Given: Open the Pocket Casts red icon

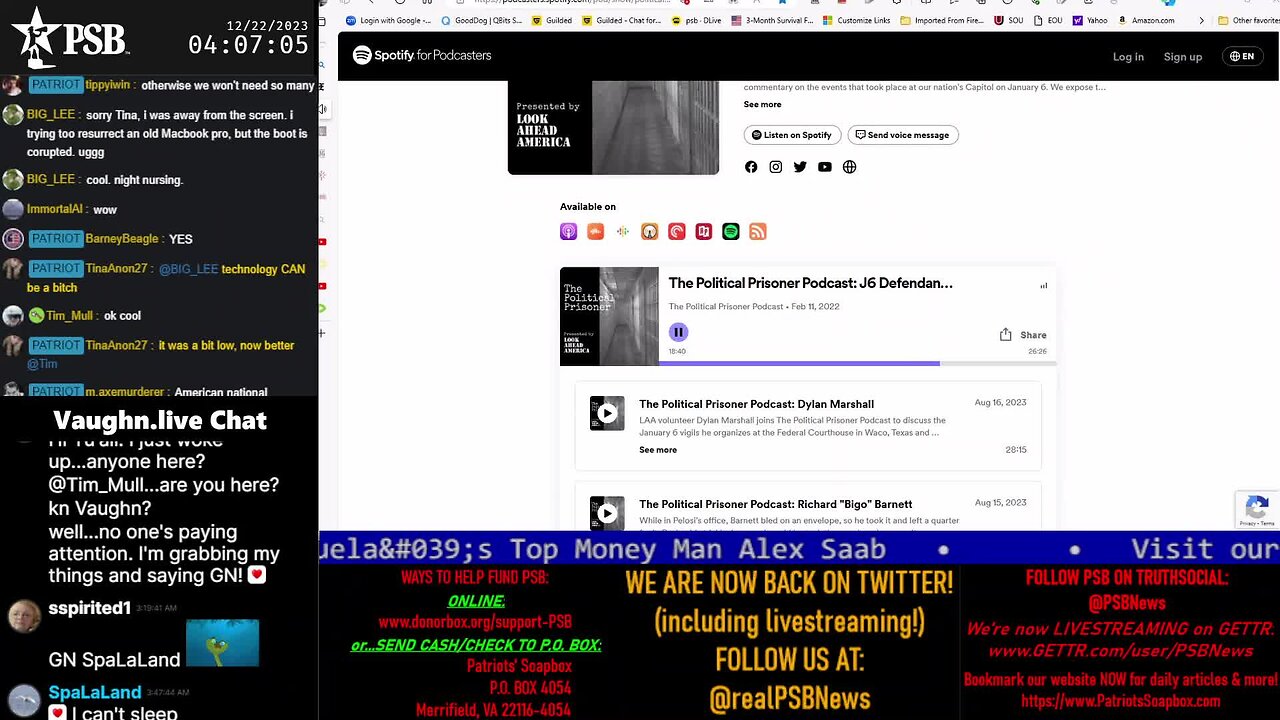Looking at the screenshot, I should point(677,232).
